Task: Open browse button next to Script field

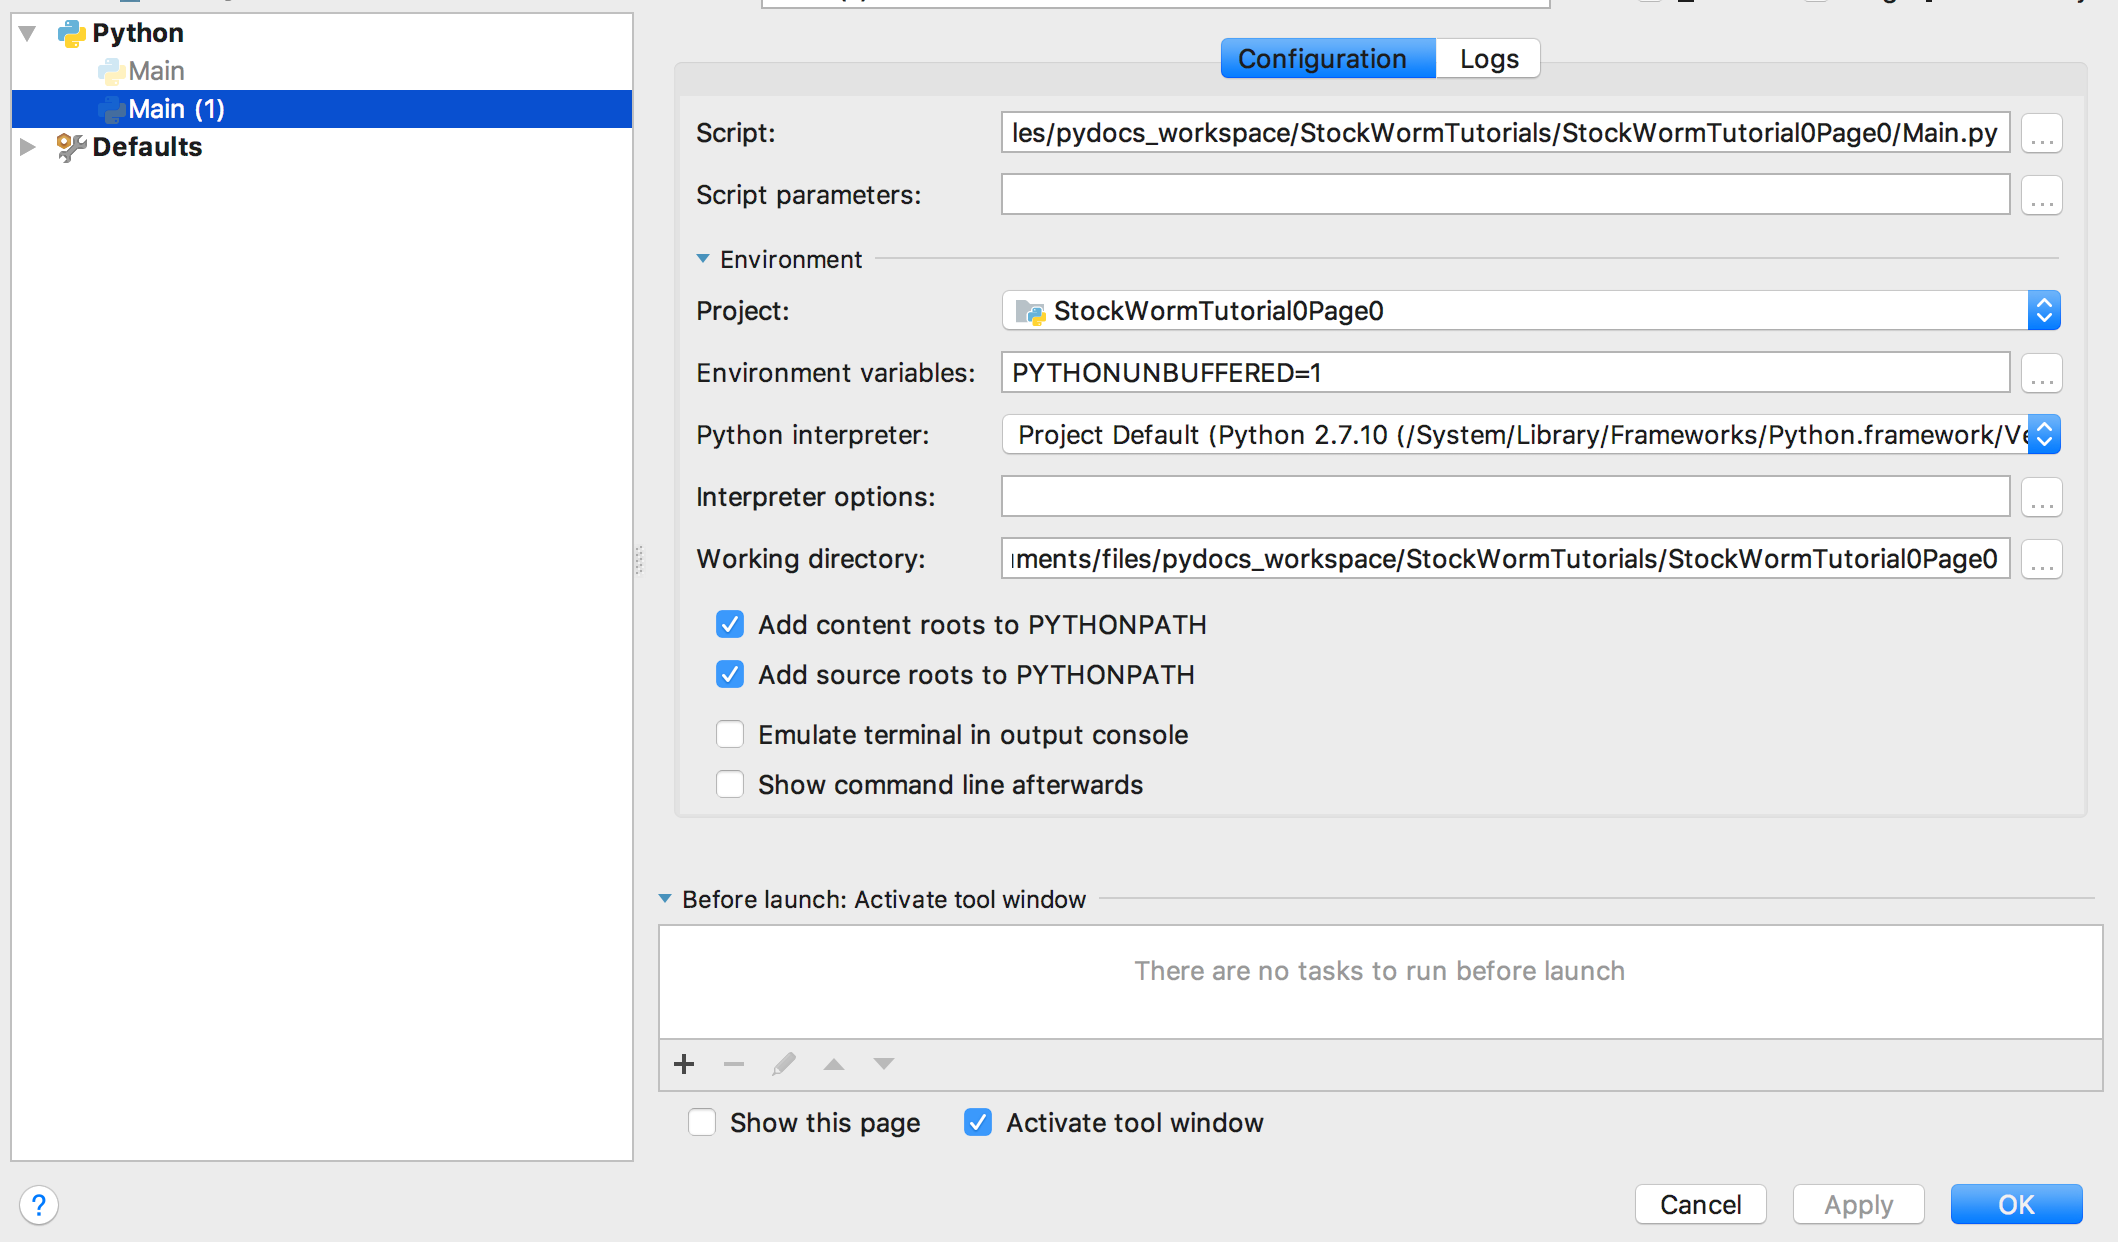Action: 2041,133
